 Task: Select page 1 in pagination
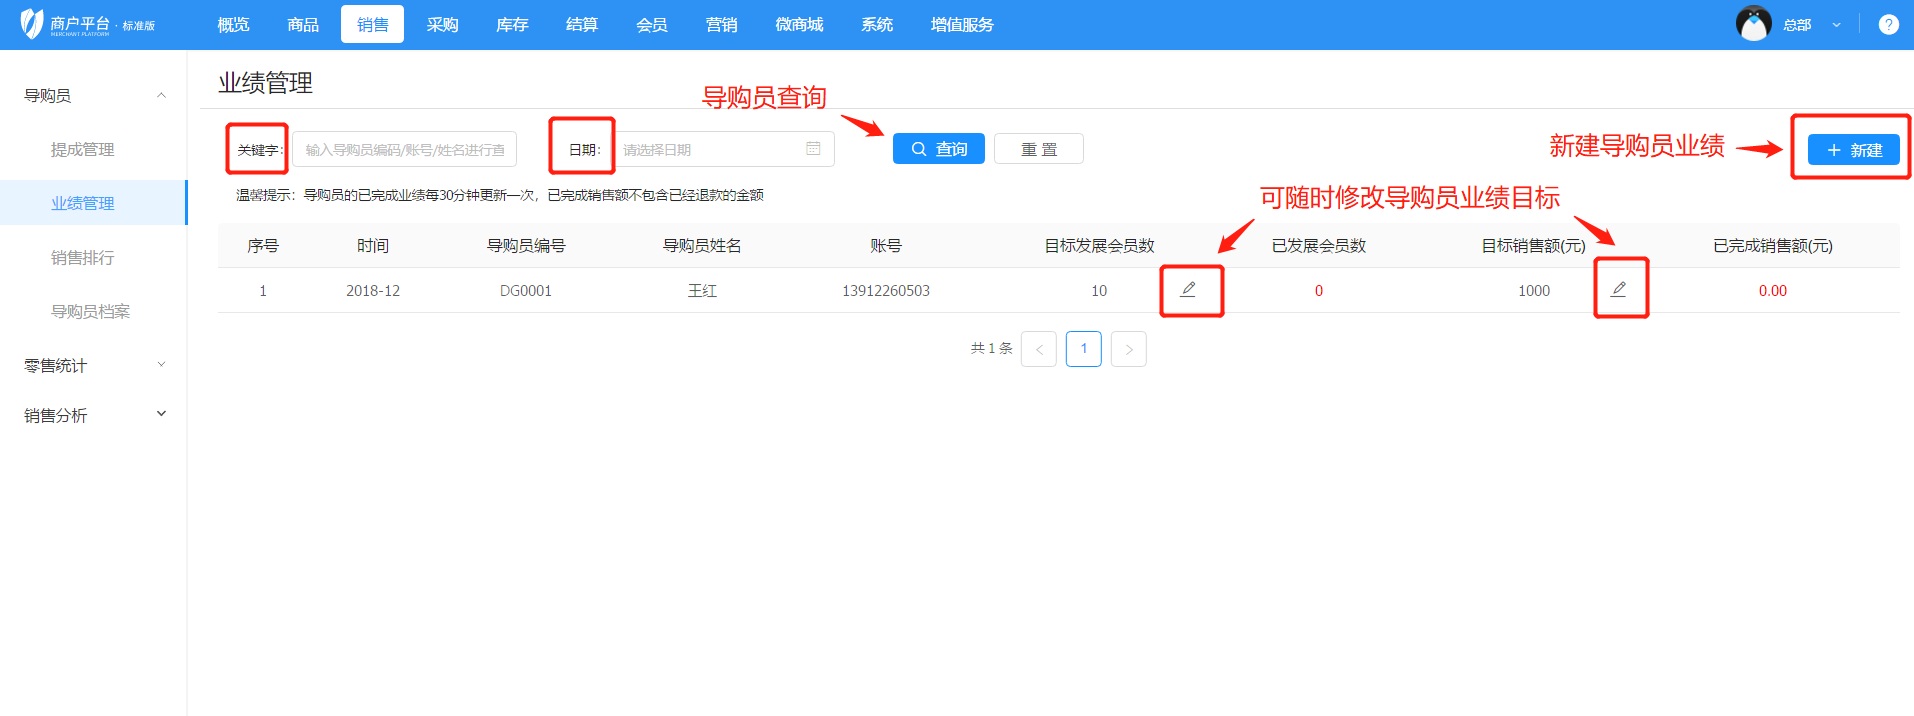coord(1083,349)
